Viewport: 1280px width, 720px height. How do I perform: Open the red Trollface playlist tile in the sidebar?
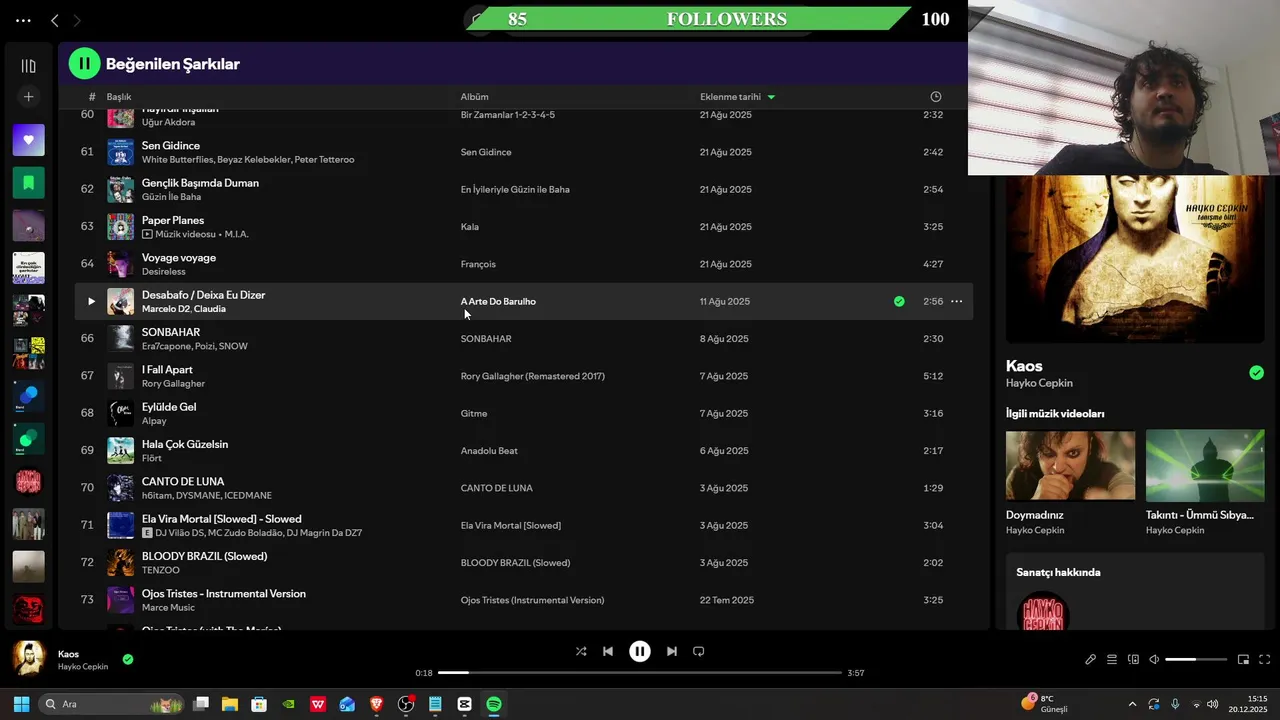tap(28, 609)
